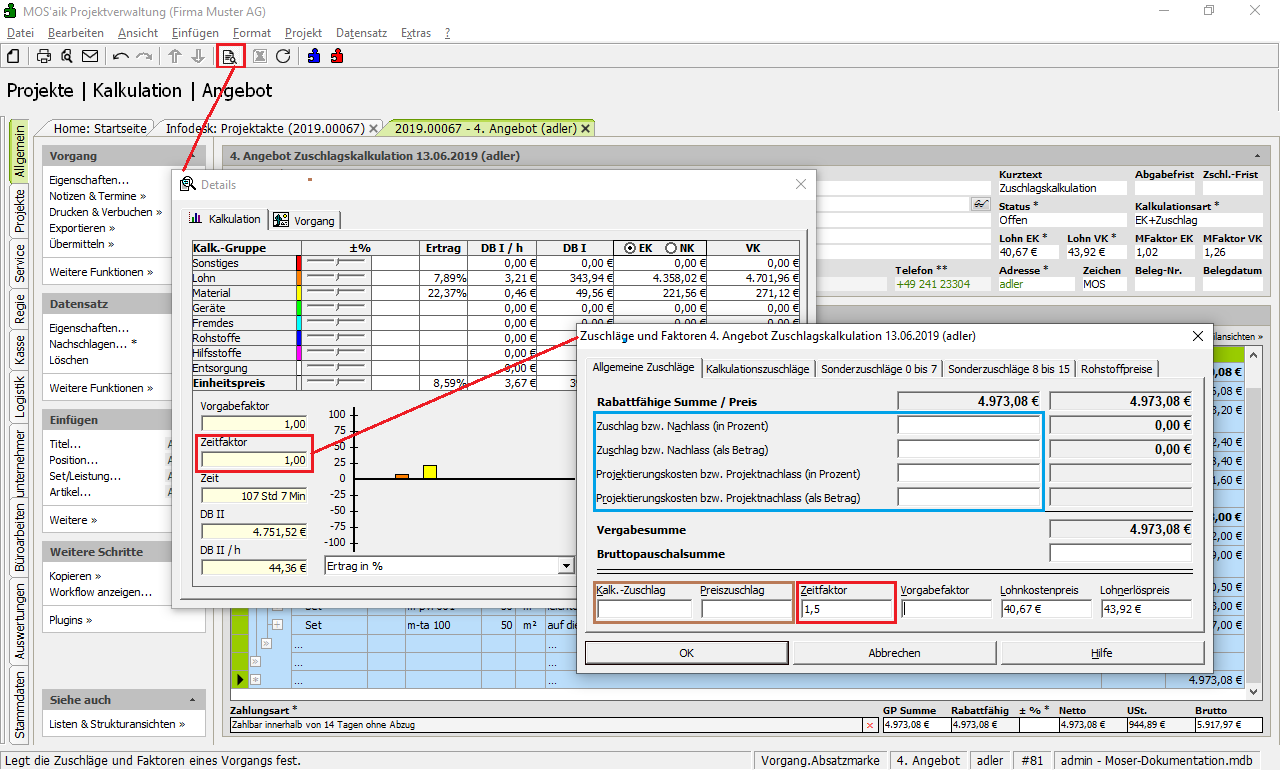1280x770 pixels.
Task: Switch to the Kalkulationszuschläge tab
Action: [x=757, y=369]
